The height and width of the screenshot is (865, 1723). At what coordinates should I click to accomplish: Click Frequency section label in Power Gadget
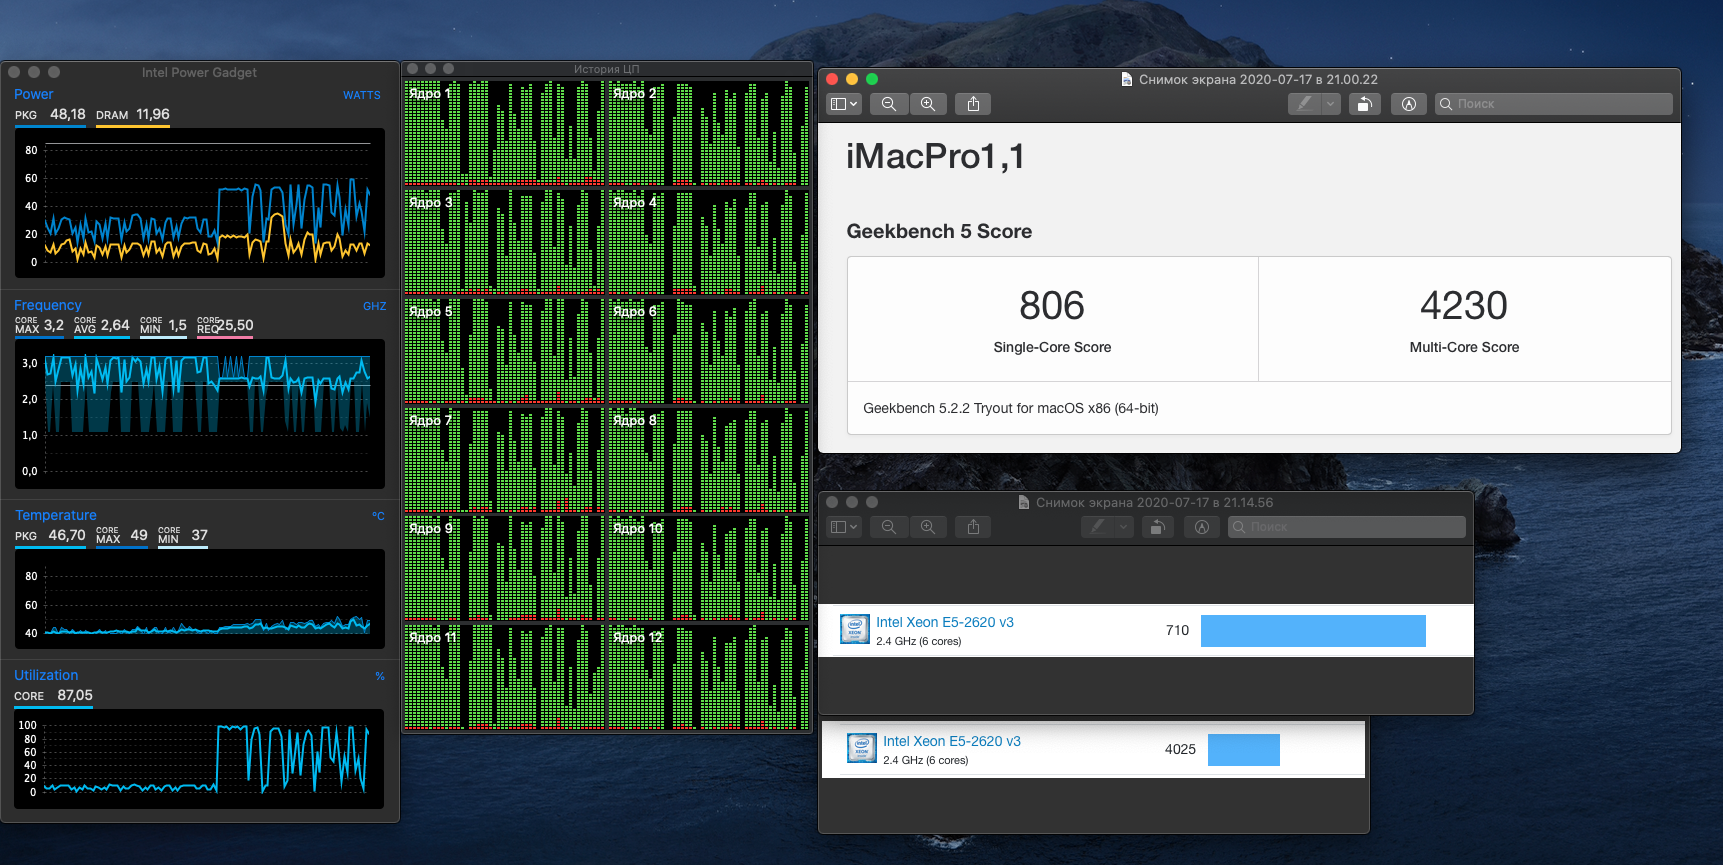coord(48,305)
